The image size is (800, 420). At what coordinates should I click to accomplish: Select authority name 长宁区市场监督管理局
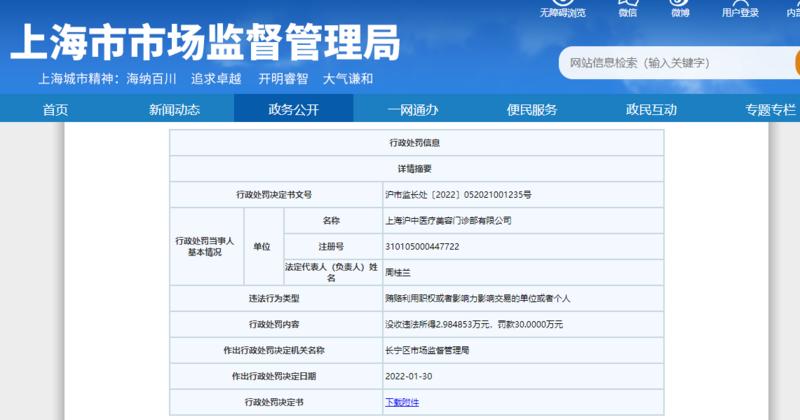click(427, 350)
